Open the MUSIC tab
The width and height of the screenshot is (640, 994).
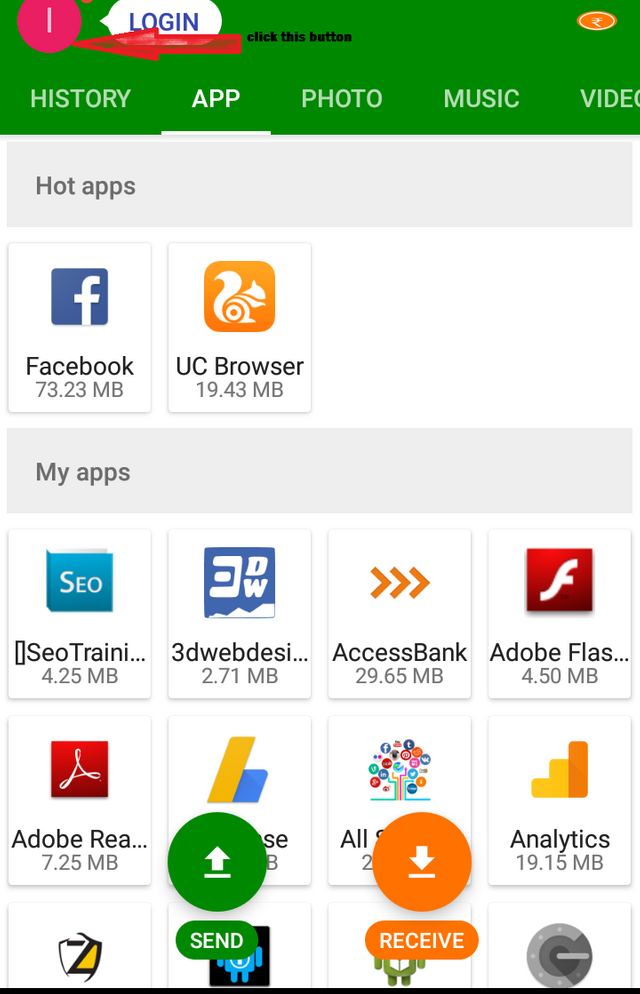pos(481,99)
